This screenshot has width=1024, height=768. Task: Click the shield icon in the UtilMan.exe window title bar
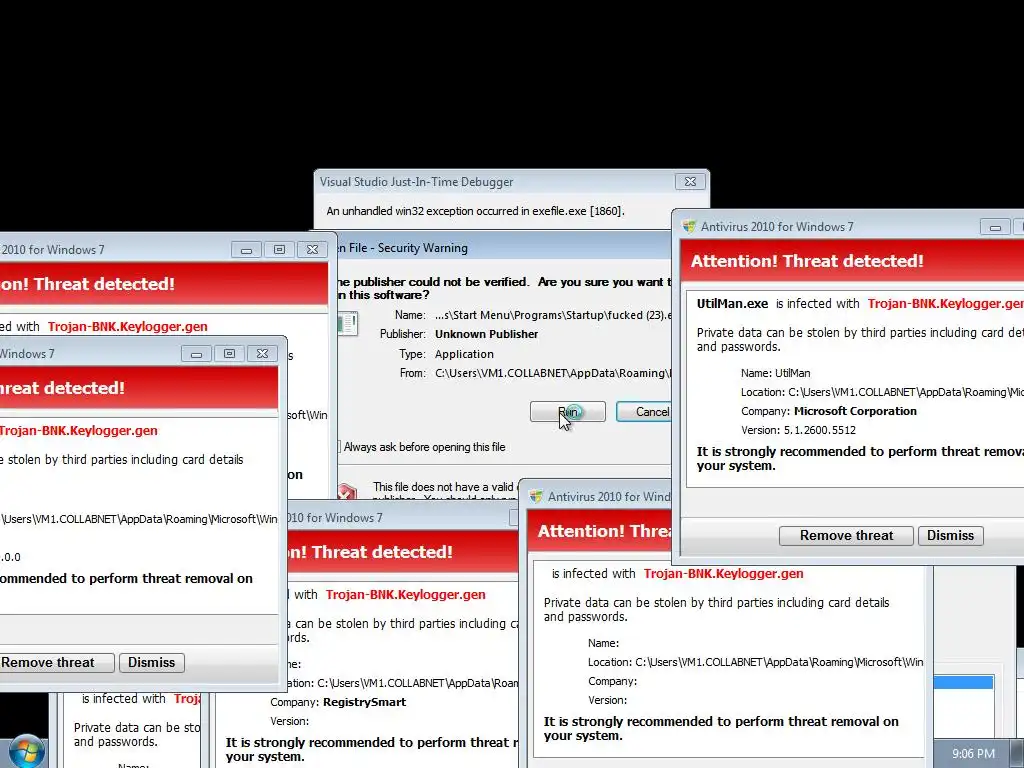pos(689,227)
